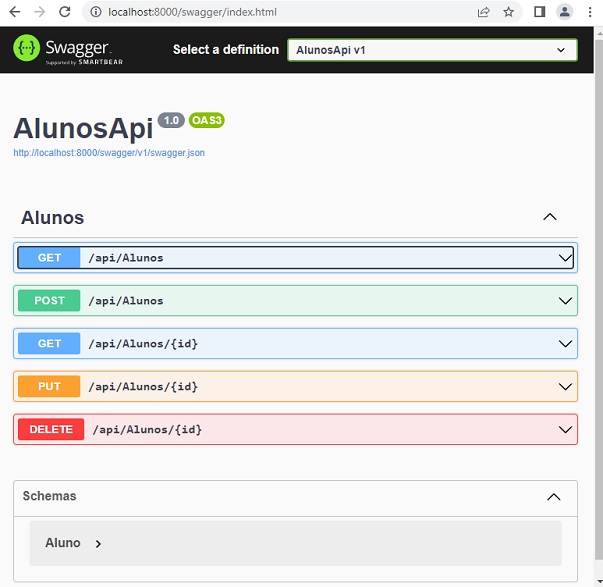Click the browser address bar
The width and height of the screenshot is (603, 587).
280,12
